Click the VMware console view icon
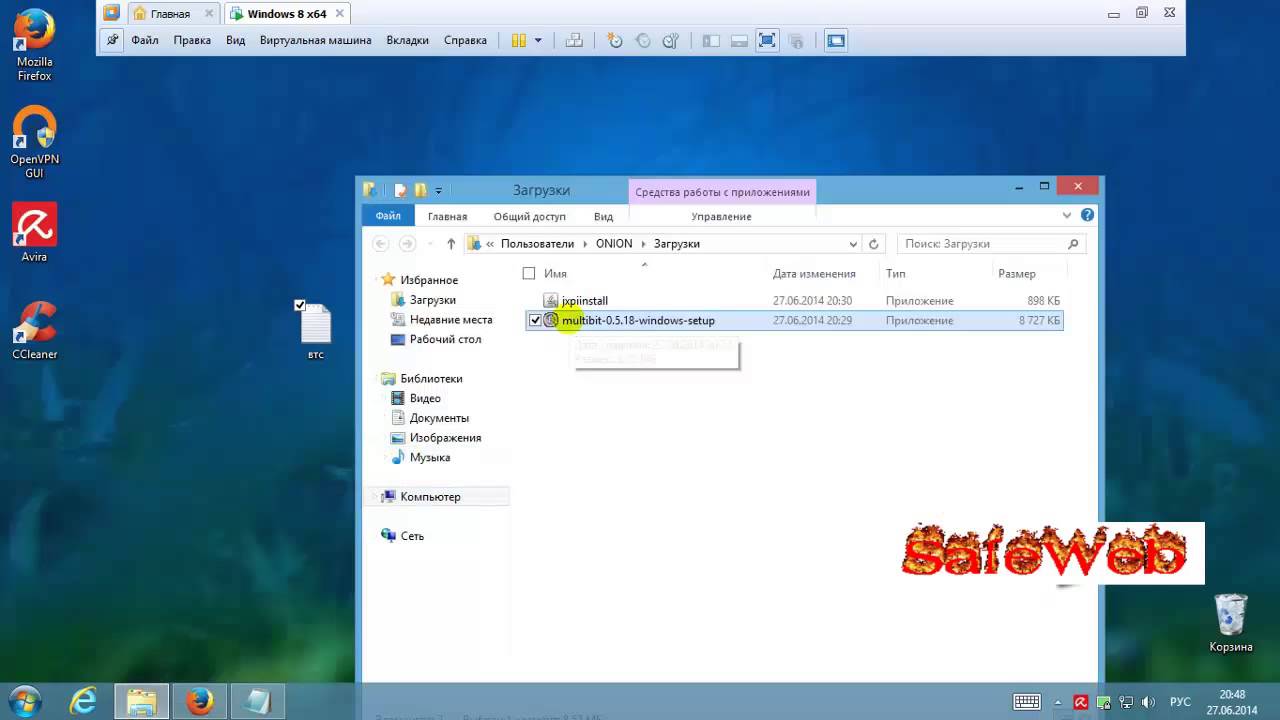Viewport: 1280px width, 720px height. (836, 40)
